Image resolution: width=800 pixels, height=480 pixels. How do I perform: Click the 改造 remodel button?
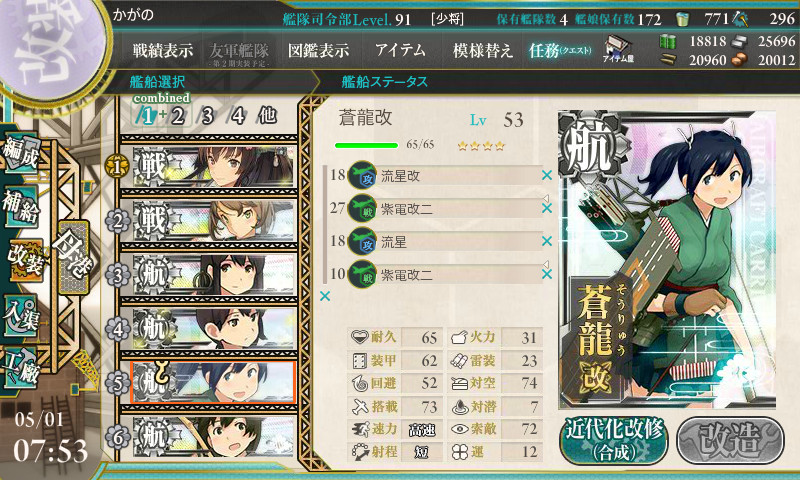[x=730, y=440]
